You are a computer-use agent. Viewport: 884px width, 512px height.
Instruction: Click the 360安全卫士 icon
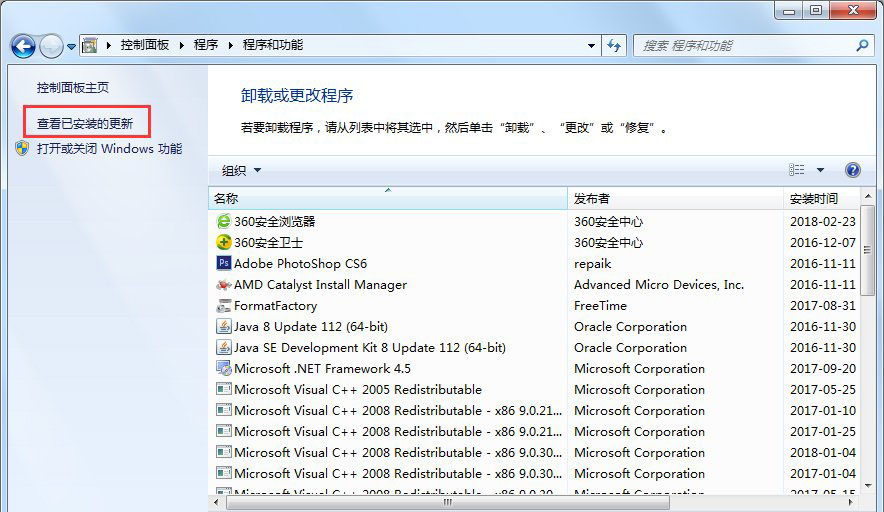tap(224, 242)
